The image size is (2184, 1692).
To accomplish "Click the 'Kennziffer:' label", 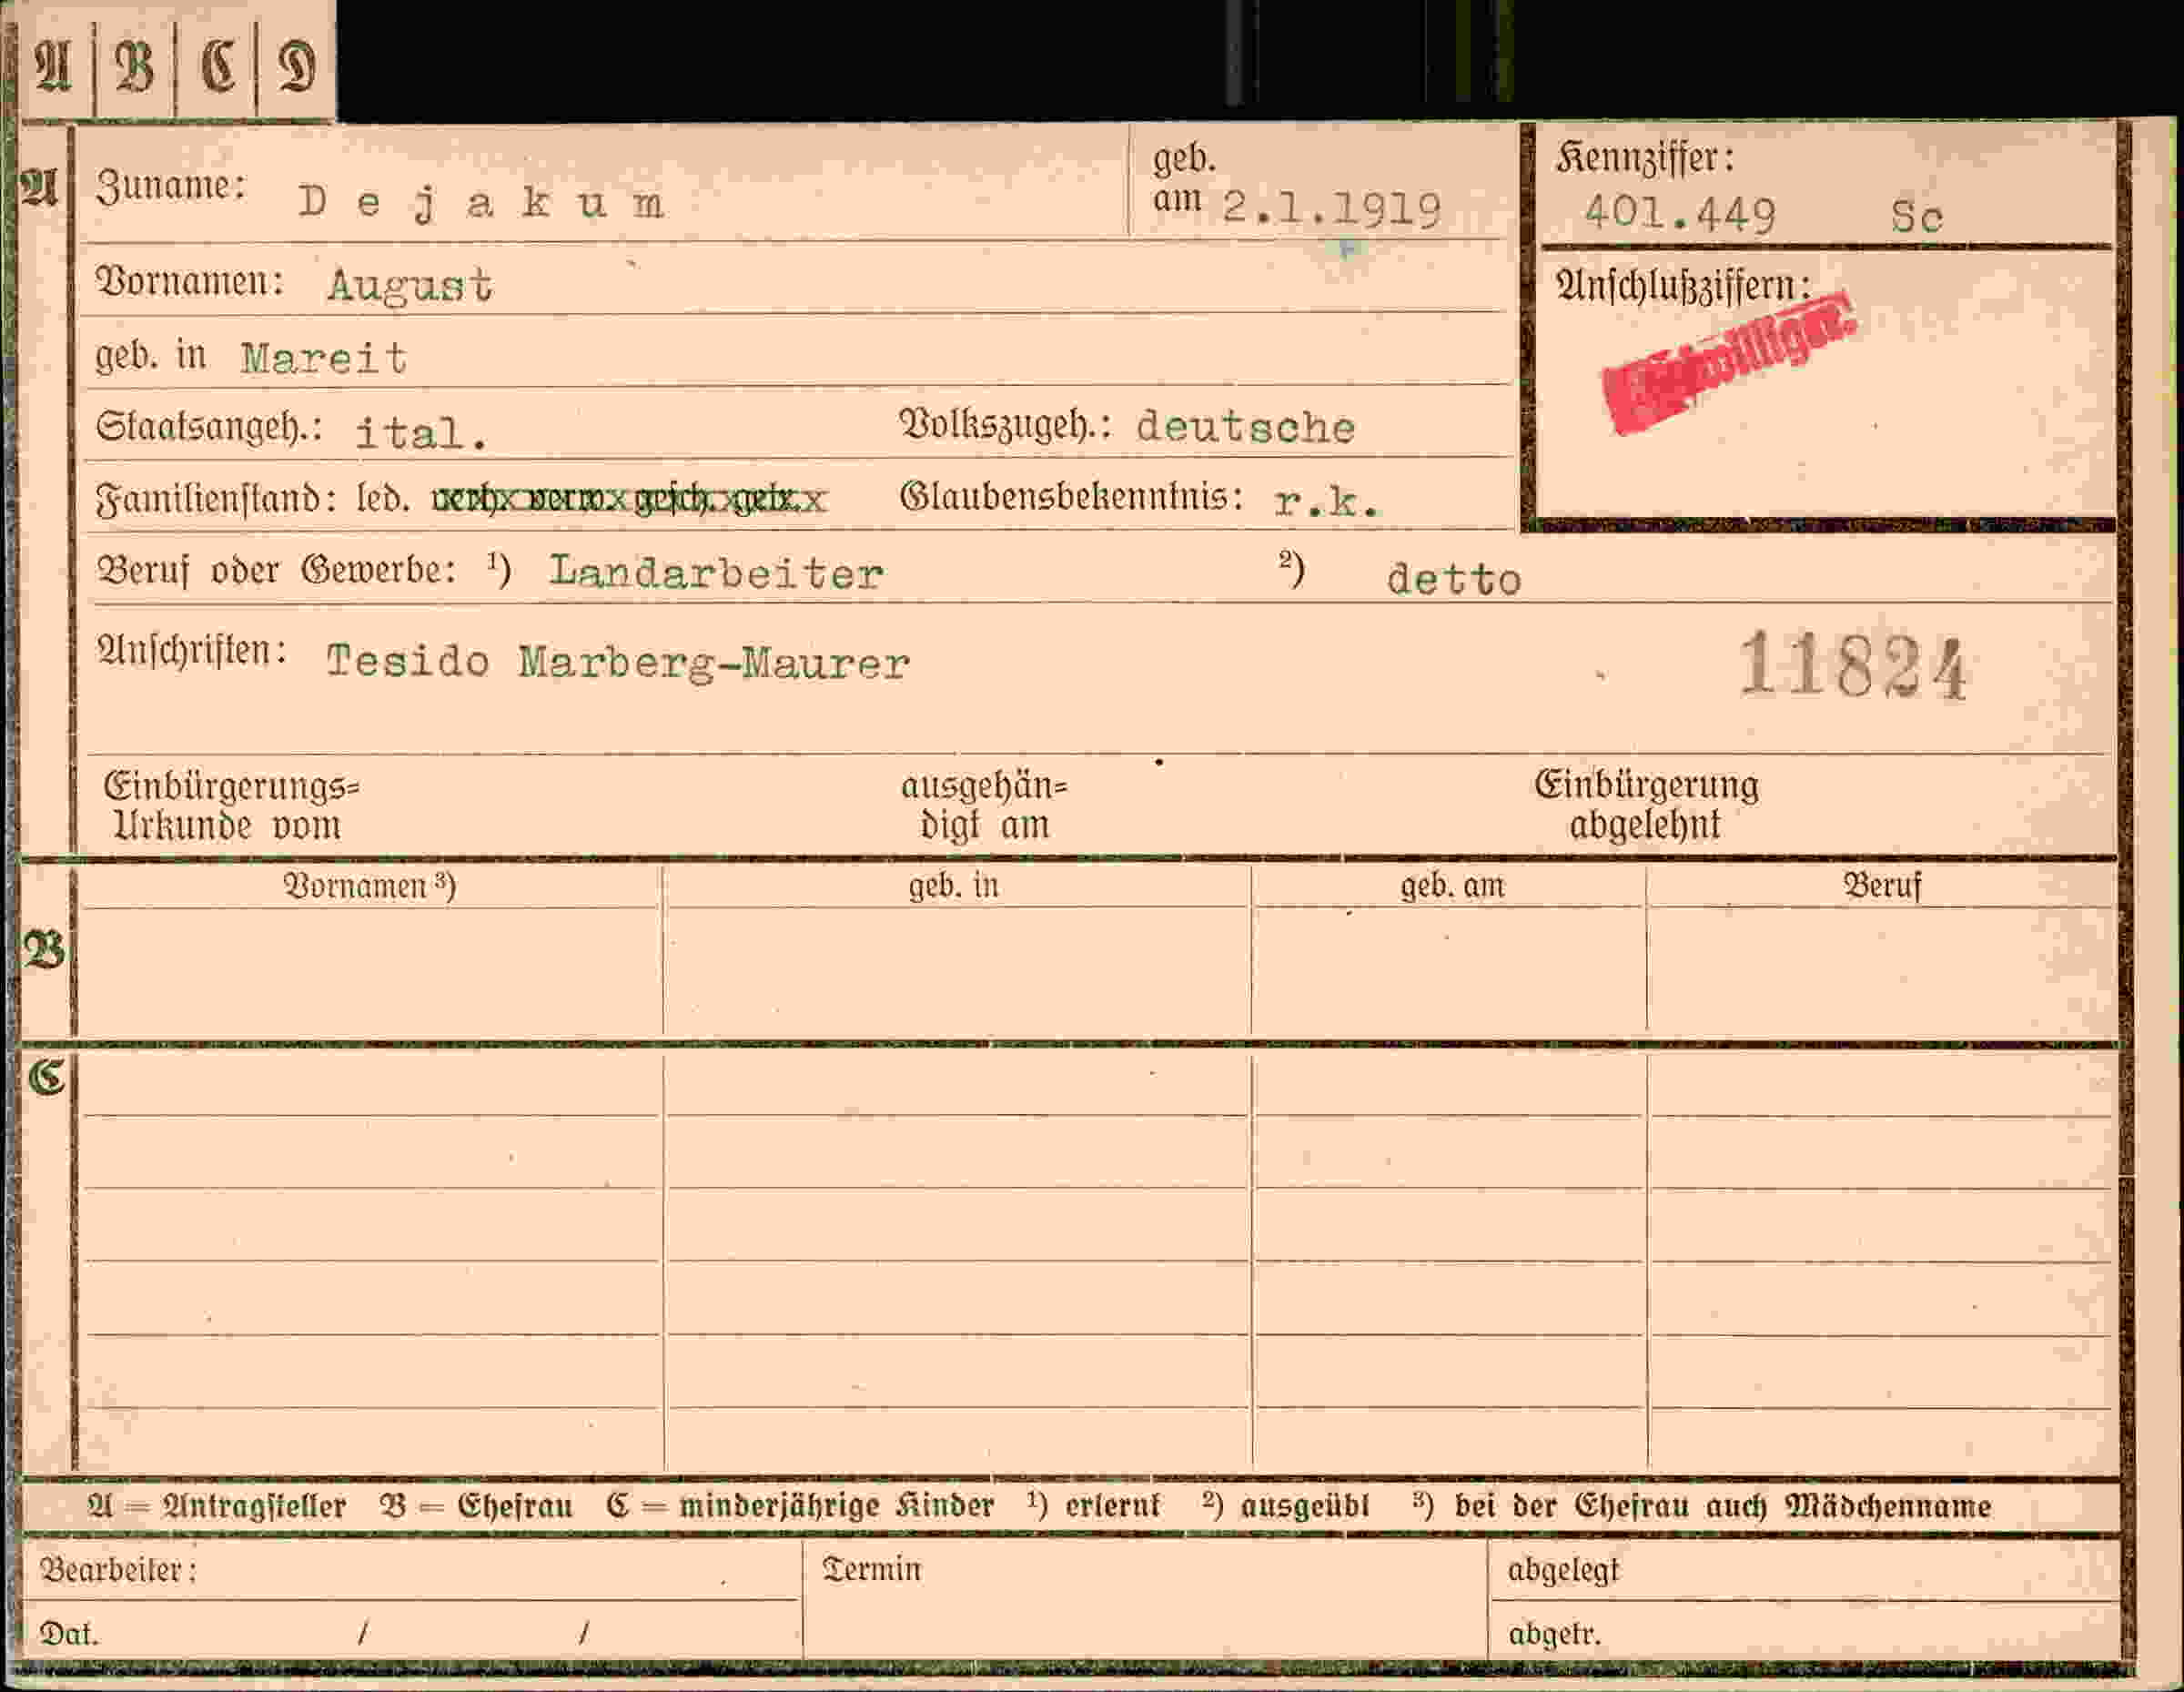I will point(1645,157).
